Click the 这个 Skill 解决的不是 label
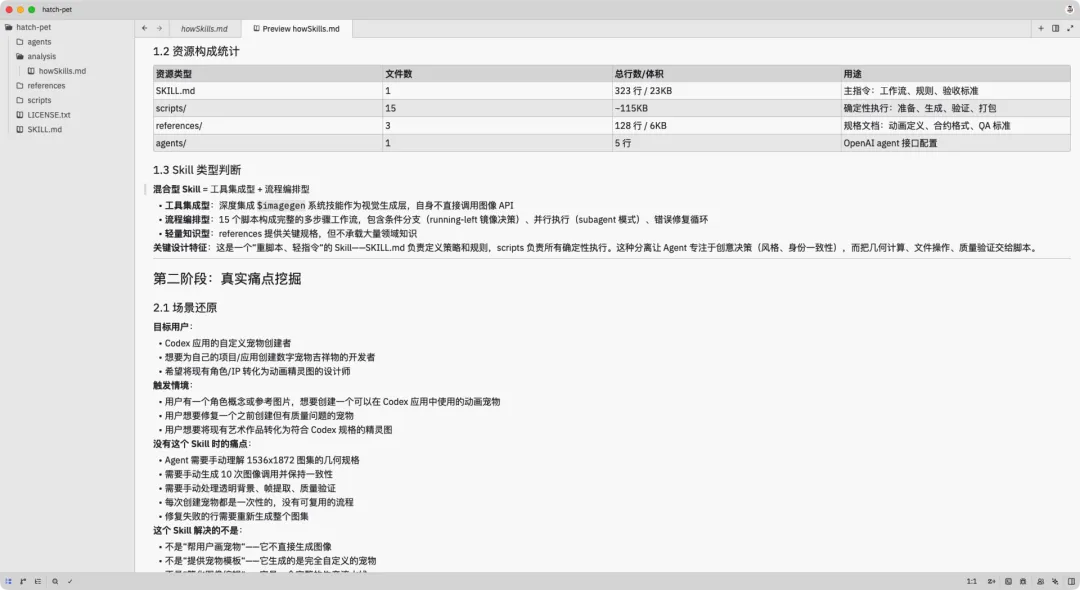Screen dimensions: 1080x590 pyautogui.click(x=198, y=530)
